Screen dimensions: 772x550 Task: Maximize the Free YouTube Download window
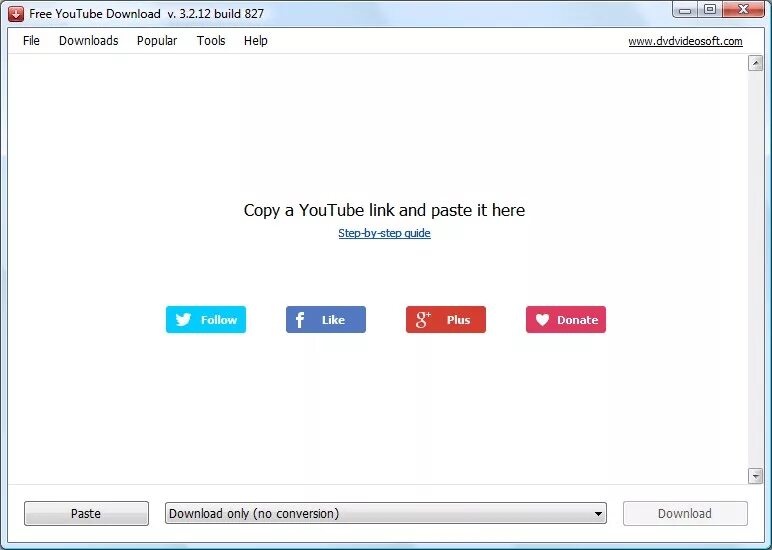(710, 10)
